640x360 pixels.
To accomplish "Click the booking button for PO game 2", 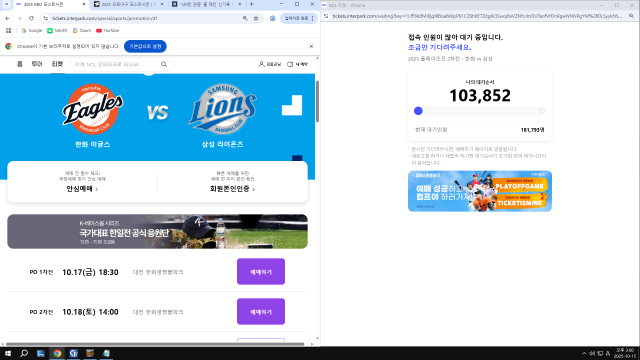I will [261, 312].
